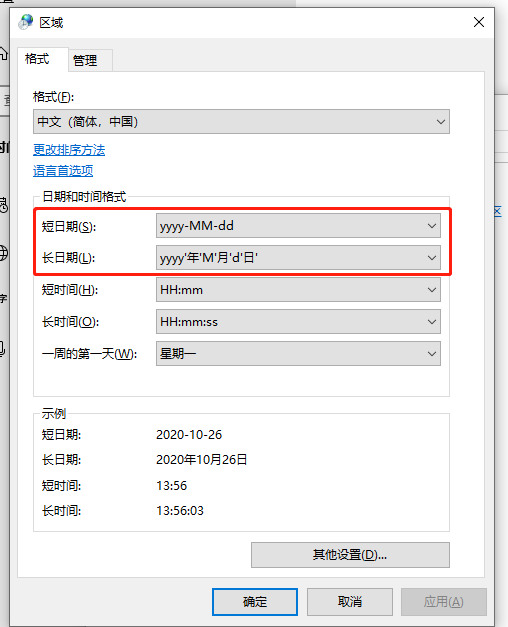Click the Region globe icon in title bar
Screen dimensions: 508x627
point(26,22)
